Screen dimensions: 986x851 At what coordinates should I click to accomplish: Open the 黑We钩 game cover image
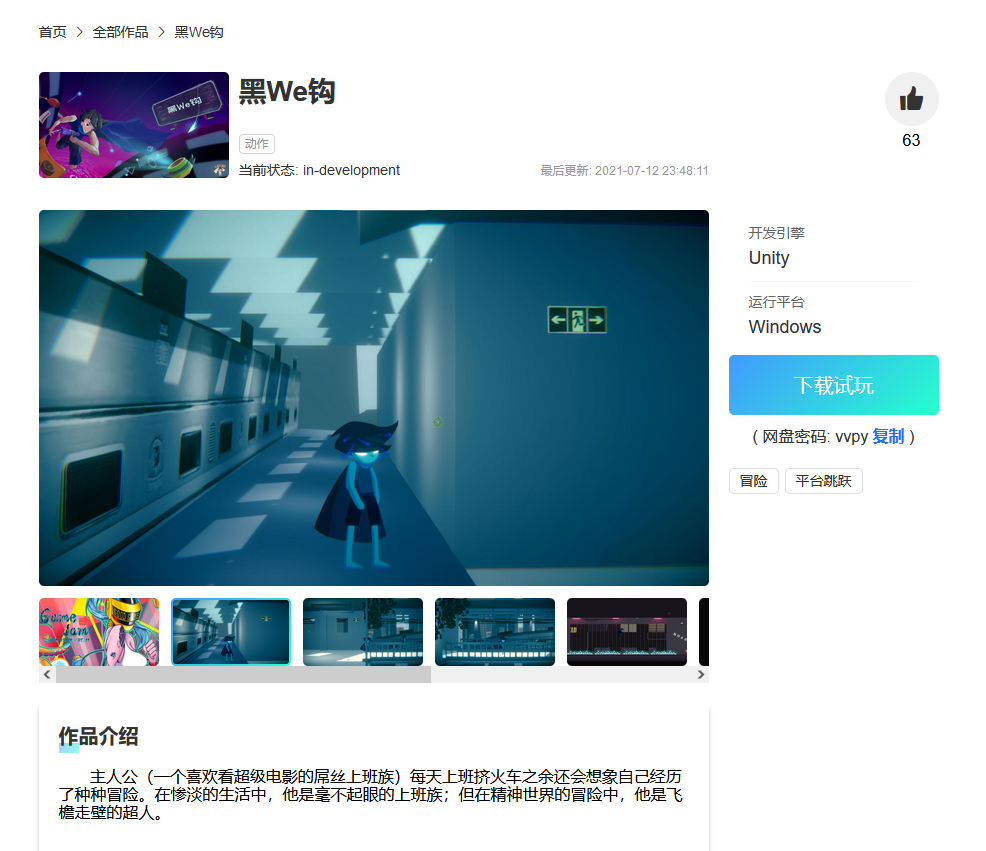pyautogui.click(x=134, y=125)
